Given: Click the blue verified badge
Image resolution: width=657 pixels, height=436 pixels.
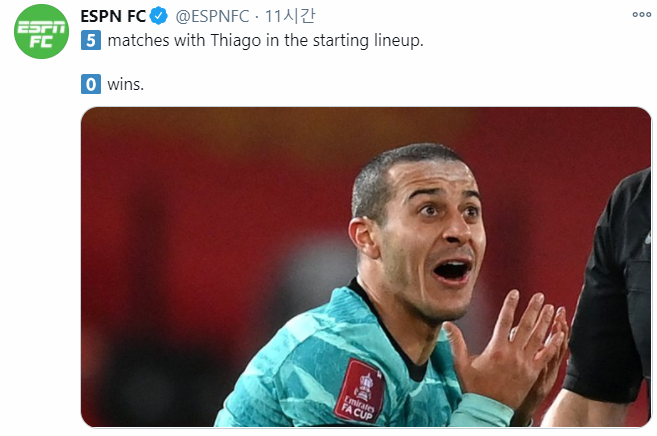Looking at the screenshot, I should [157, 17].
